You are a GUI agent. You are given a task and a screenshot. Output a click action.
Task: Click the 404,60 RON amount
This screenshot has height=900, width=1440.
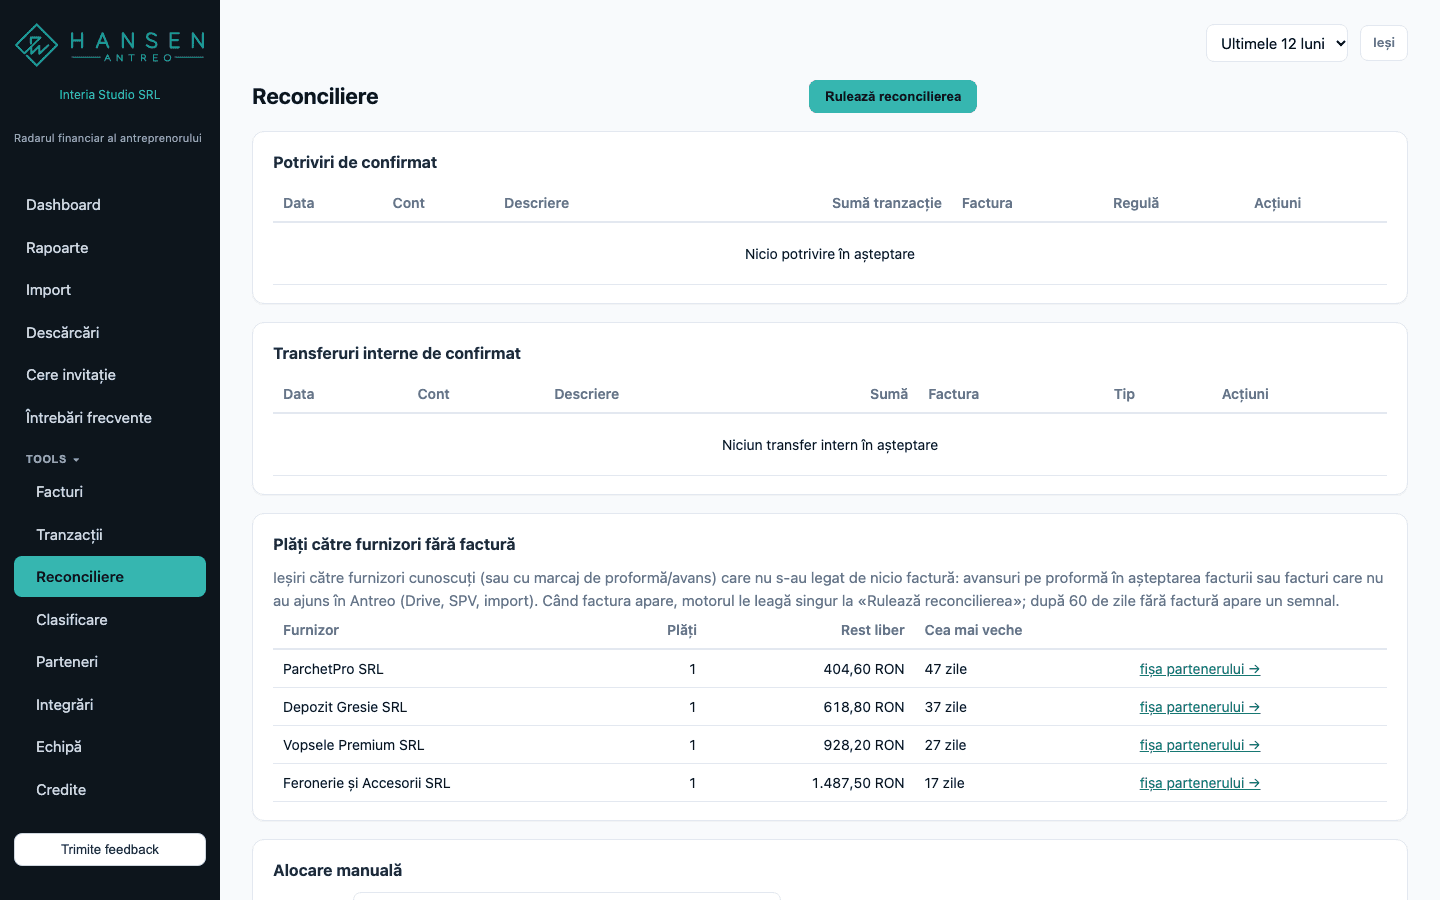(x=864, y=669)
